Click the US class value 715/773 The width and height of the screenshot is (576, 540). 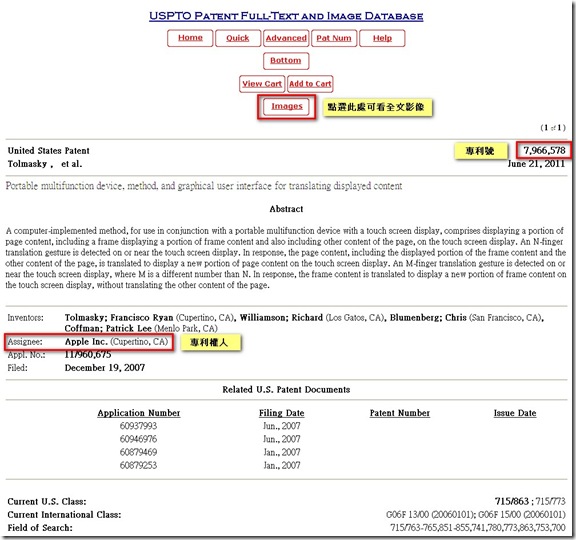[x=550, y=501]
